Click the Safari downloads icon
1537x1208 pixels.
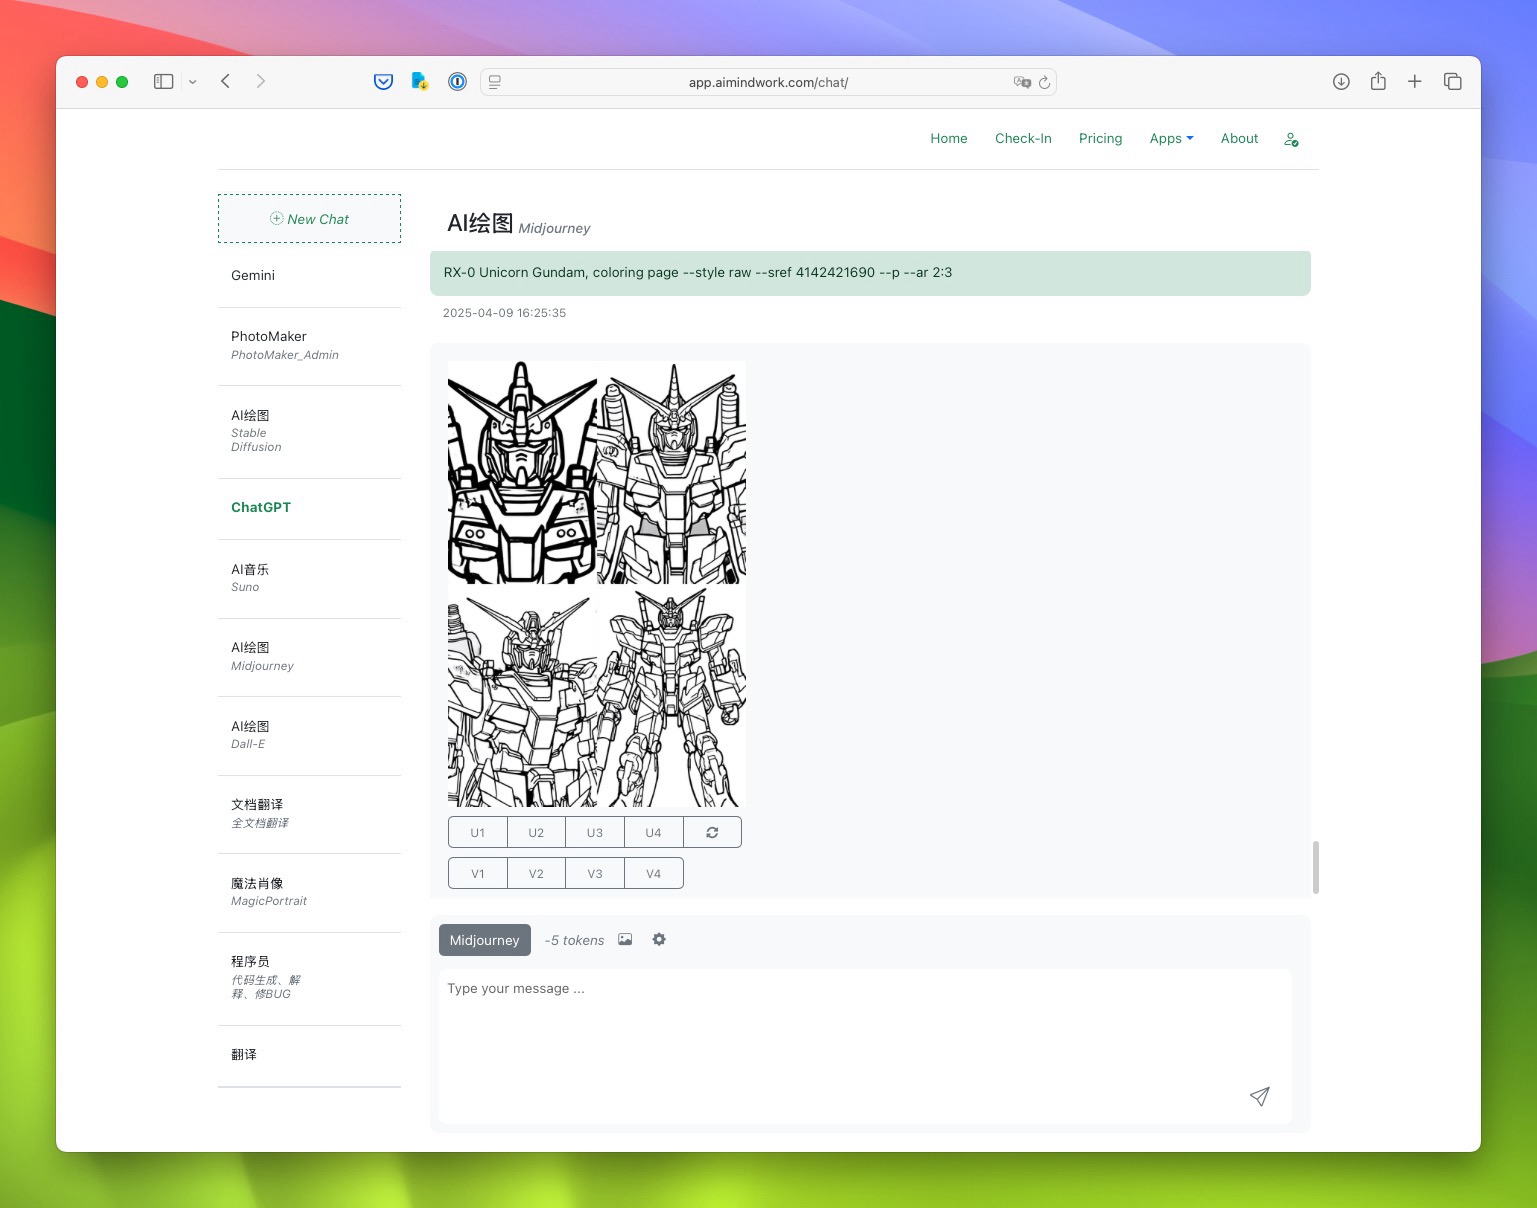tap(1341, 82)
